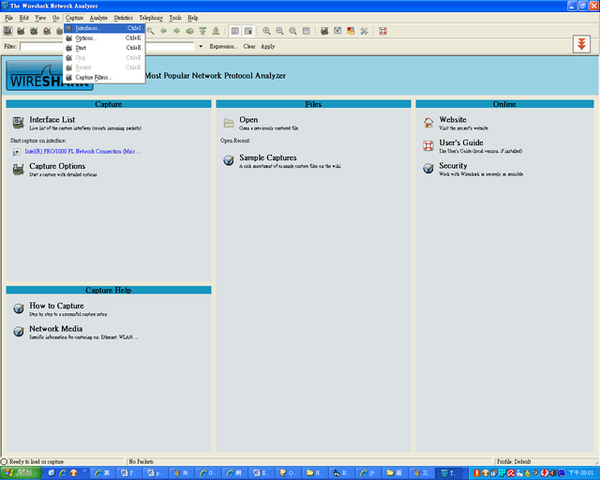Open the Help menu
This screenshot has height=480, width=600.
coord(192,18)
